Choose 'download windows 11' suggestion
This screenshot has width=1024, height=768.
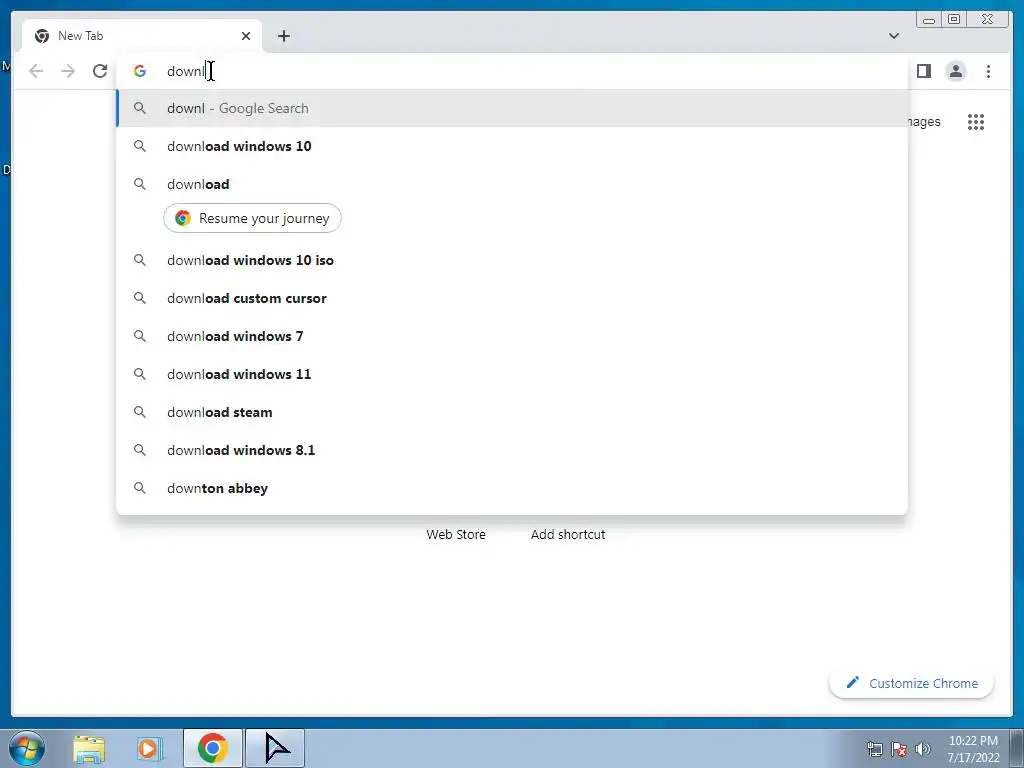[512, 374]
